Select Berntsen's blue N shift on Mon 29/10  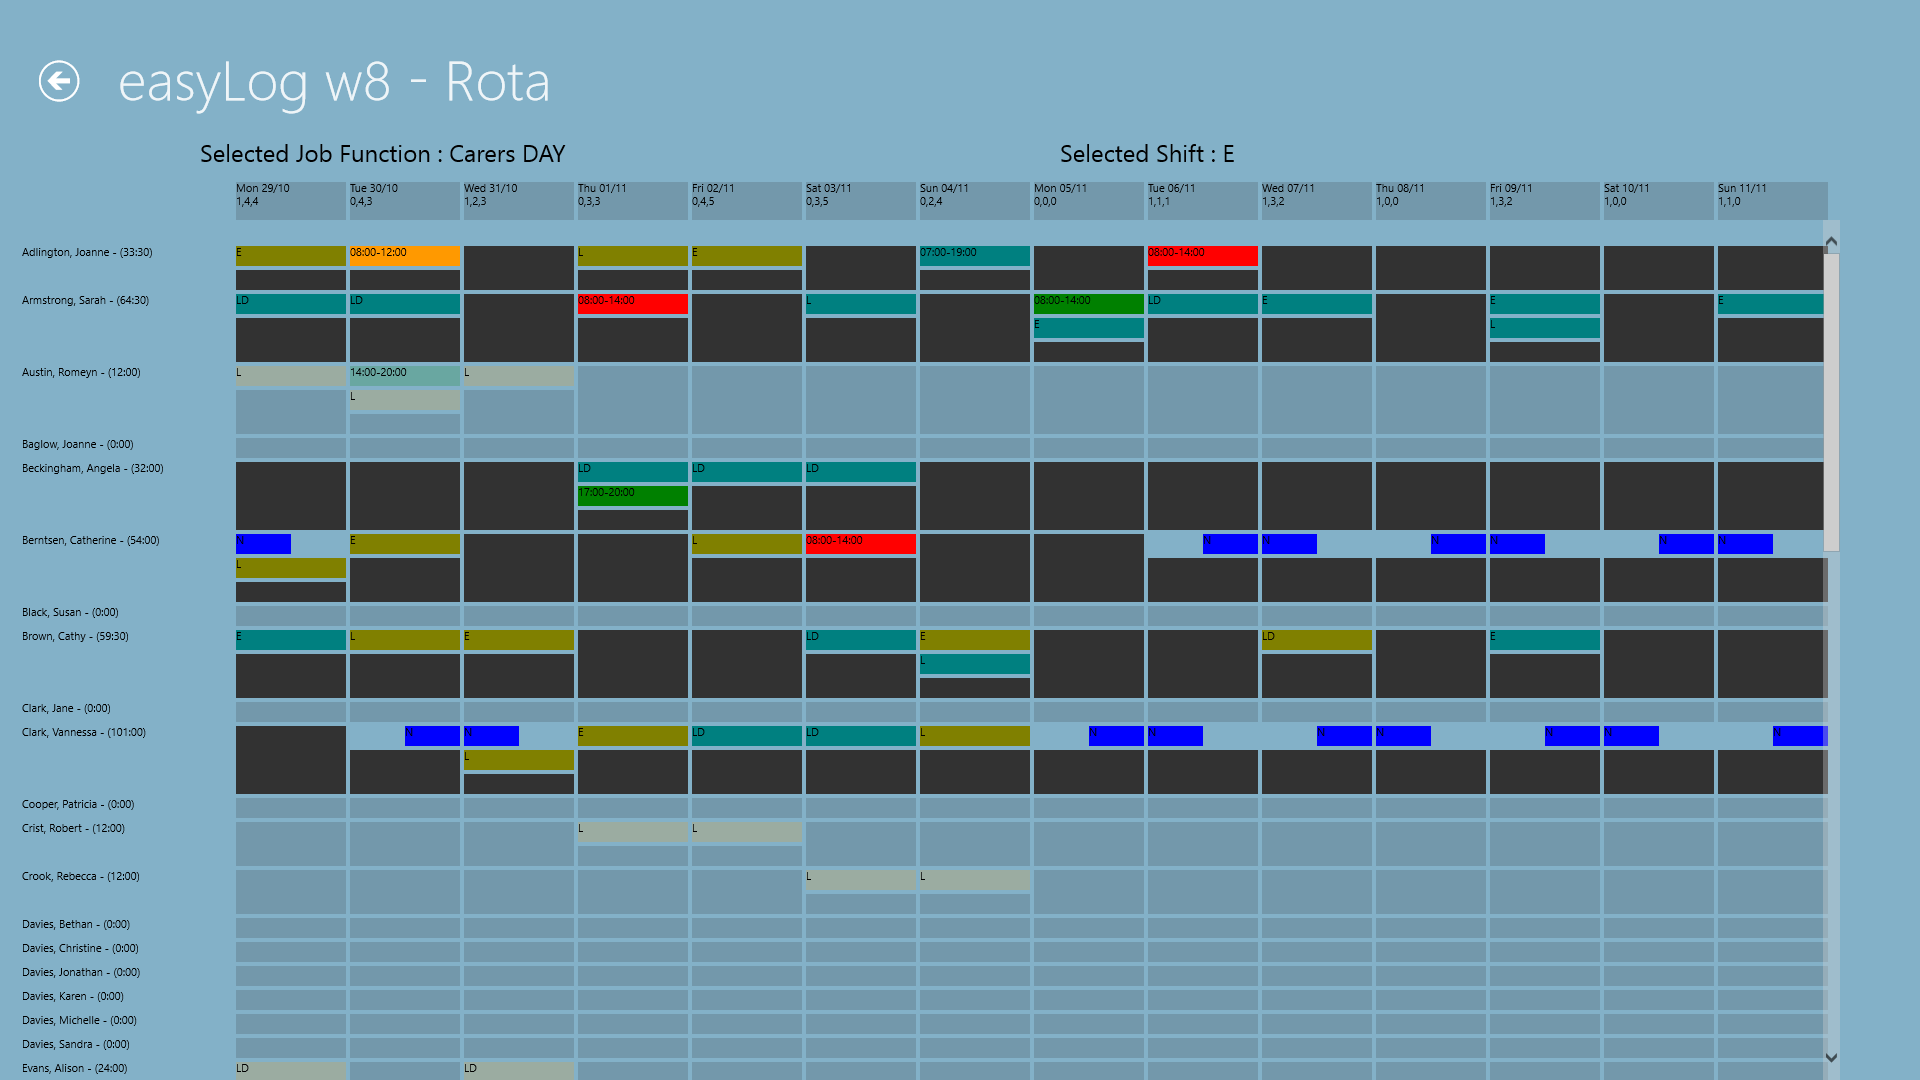[x=263, y=543]
